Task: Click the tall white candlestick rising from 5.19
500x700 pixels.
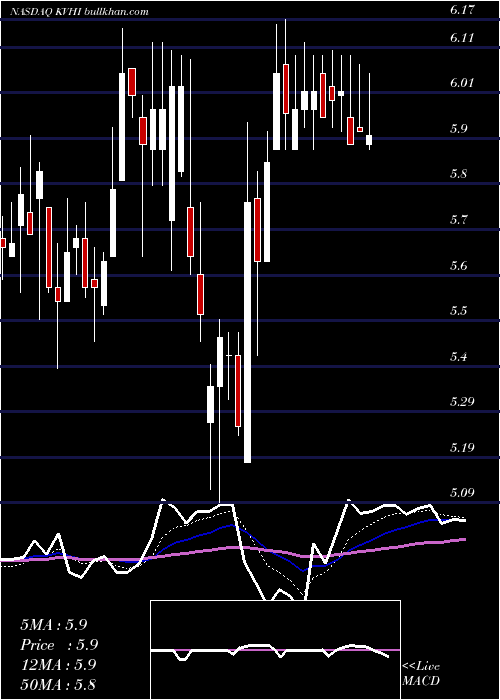Action: pos(247,332)
